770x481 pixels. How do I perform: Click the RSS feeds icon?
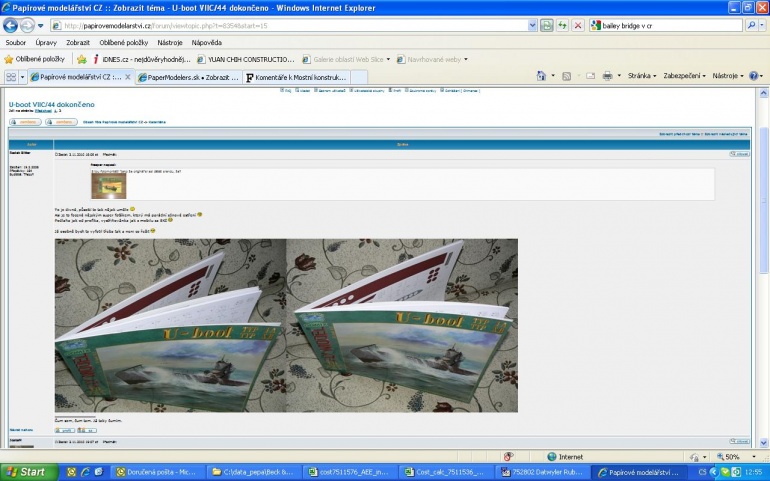point(566,76)
